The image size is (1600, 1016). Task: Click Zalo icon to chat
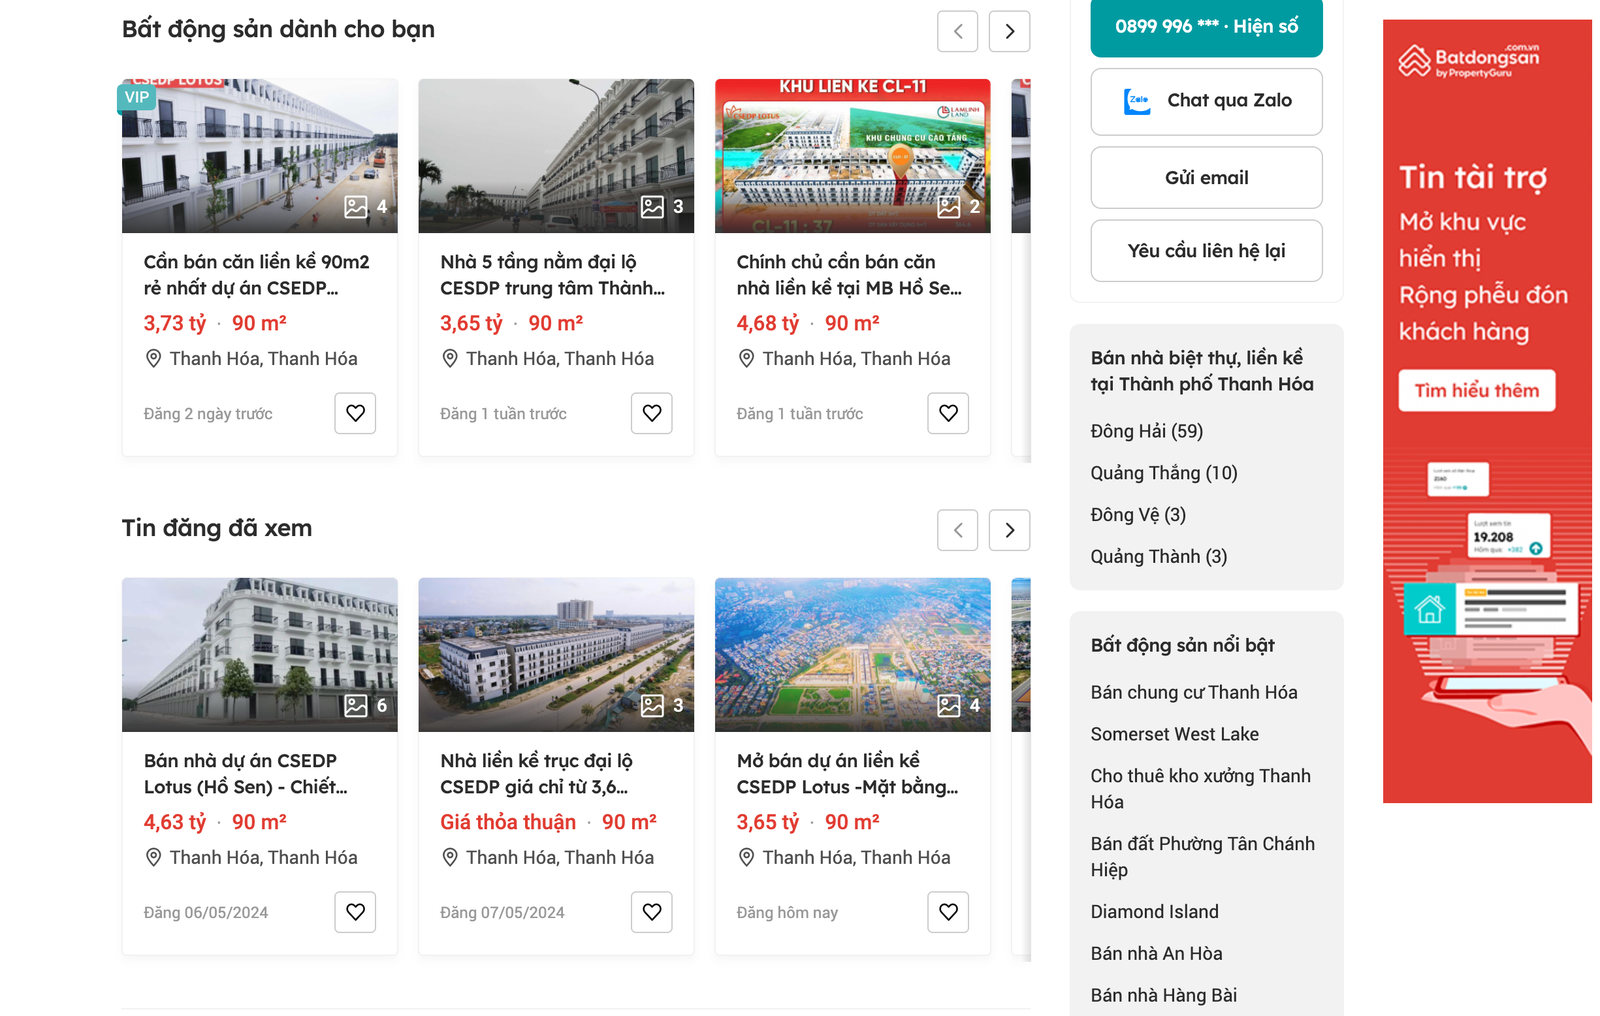[x=1137, y=101]
